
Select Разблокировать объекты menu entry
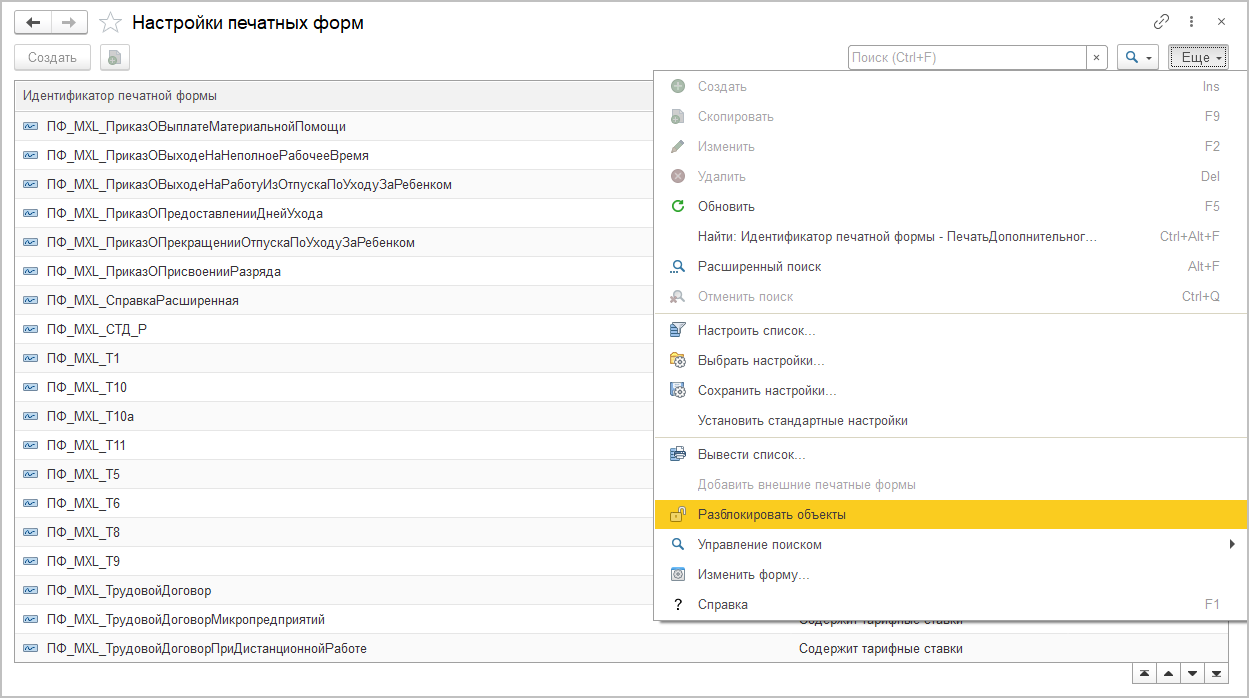coord(772,515)
